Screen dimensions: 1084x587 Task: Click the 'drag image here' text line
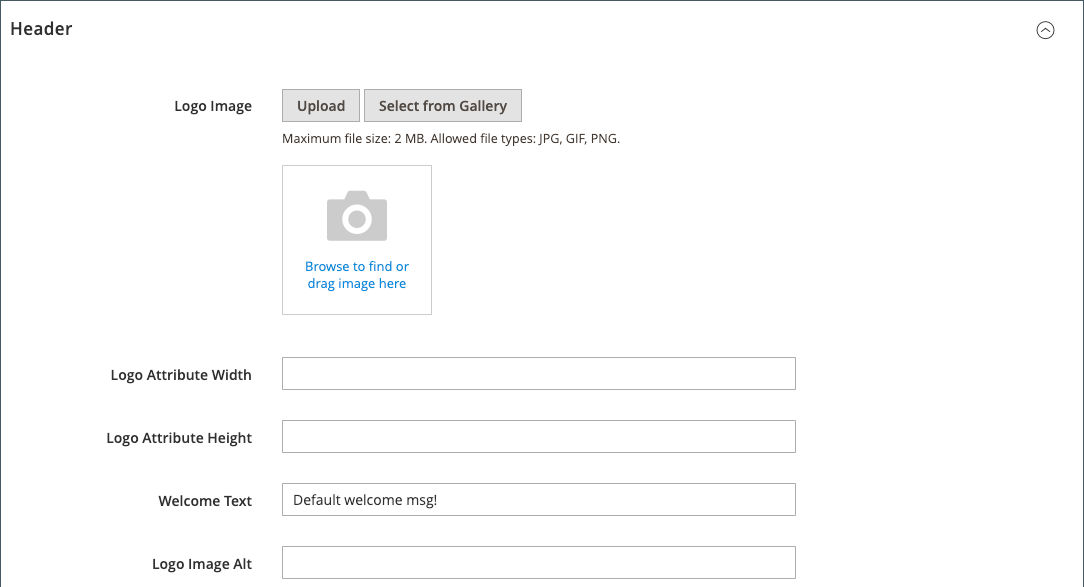(x=357, y=284)
